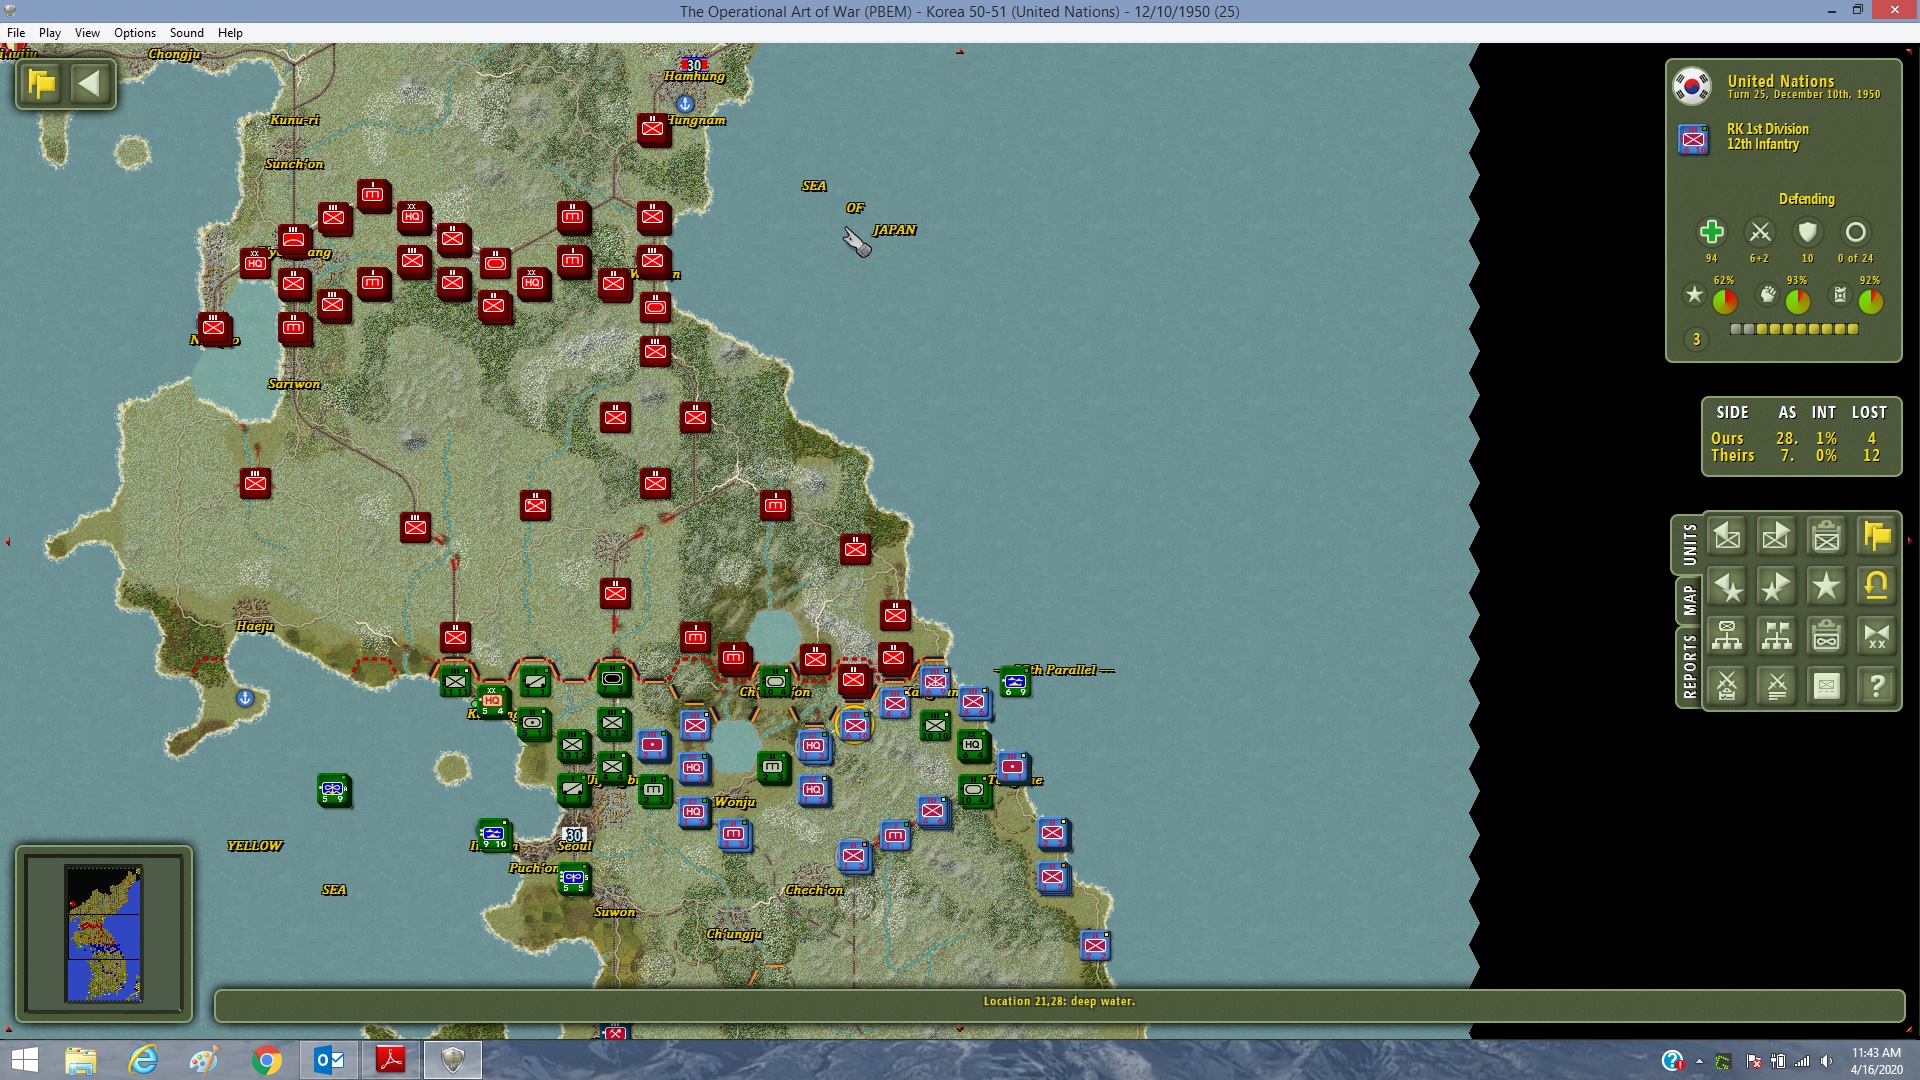
Task: Click the star proficiency icon beside 62%
Action: (x=1694, y=295)
